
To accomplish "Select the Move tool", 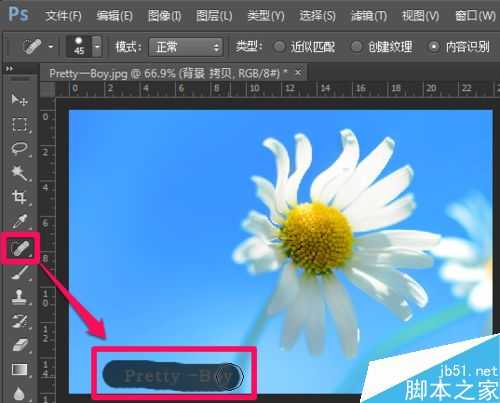I will 19,99.
